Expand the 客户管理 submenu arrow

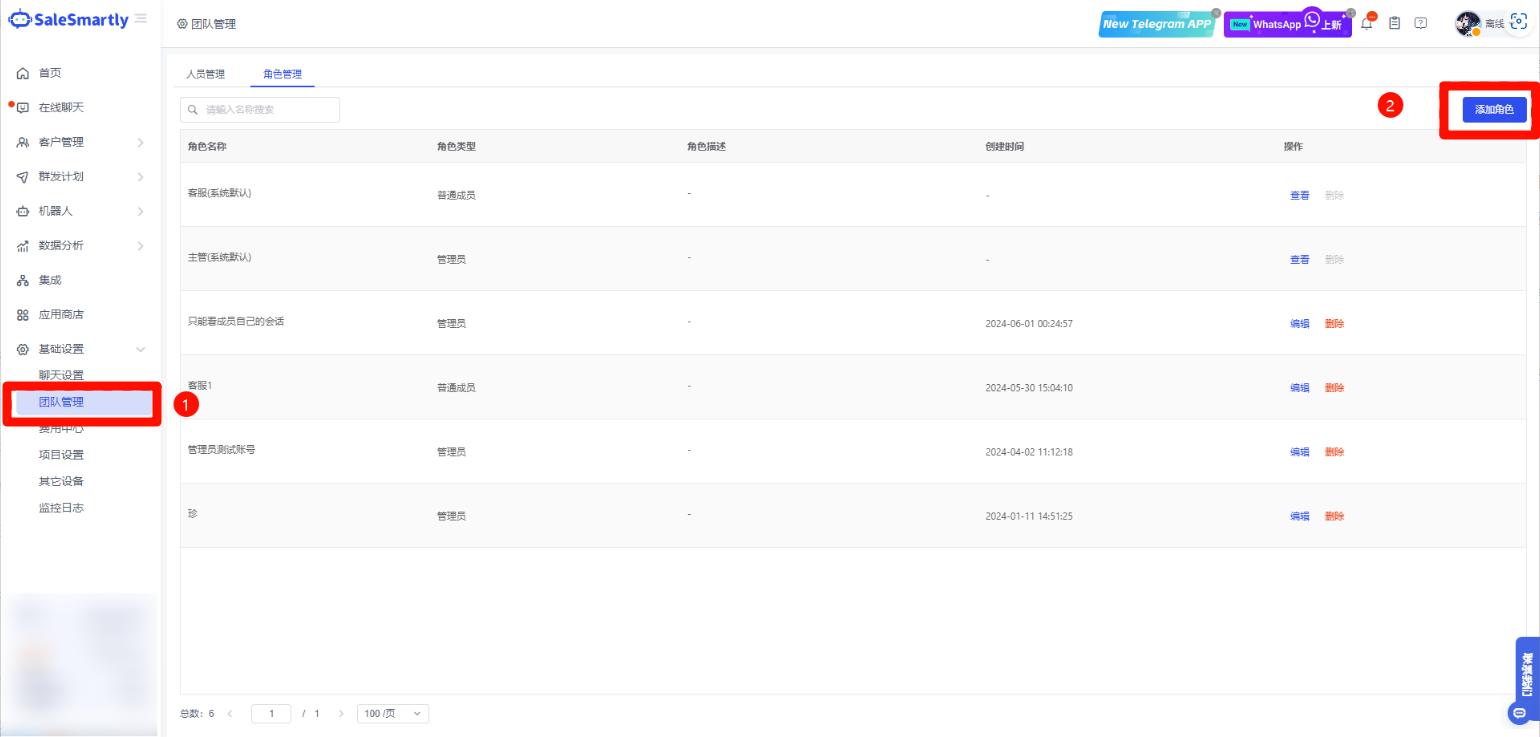[141, 142]
